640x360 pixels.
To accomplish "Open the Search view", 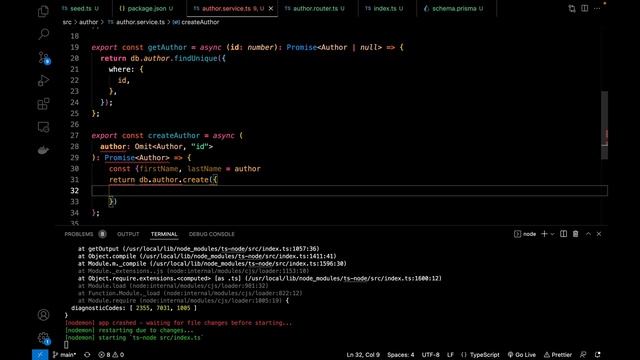I will [x=43, y=34].
